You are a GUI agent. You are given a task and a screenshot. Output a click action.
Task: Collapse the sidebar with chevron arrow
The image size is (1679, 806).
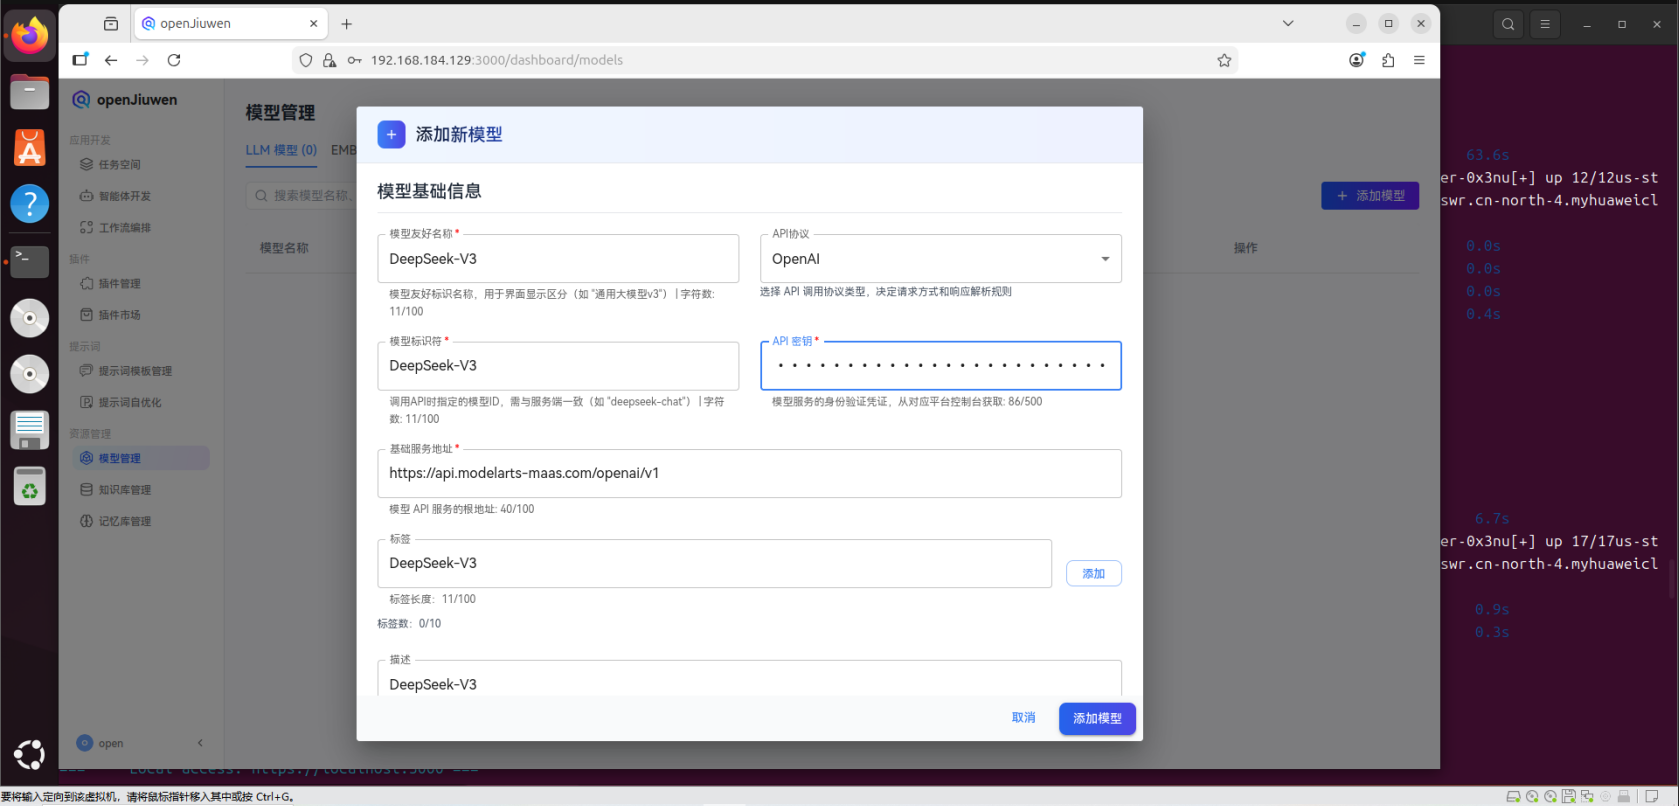coord(200,743)
